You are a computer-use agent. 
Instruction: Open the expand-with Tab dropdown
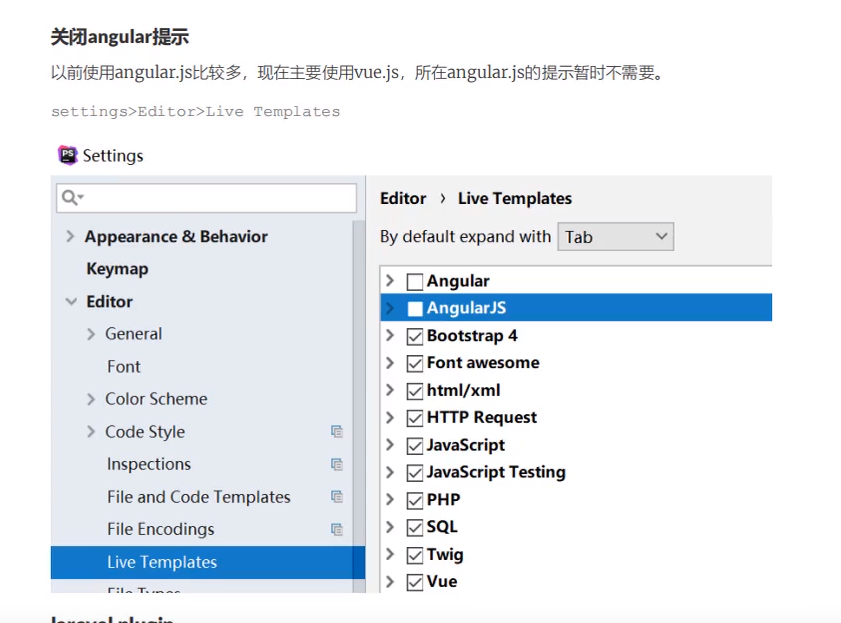coord(615,237)
